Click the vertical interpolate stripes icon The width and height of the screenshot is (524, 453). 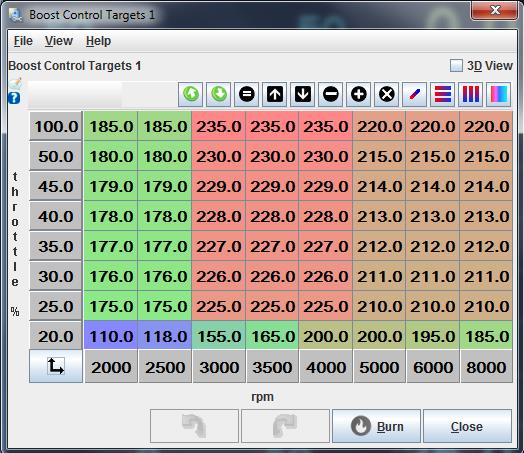[x=471, y=95]
